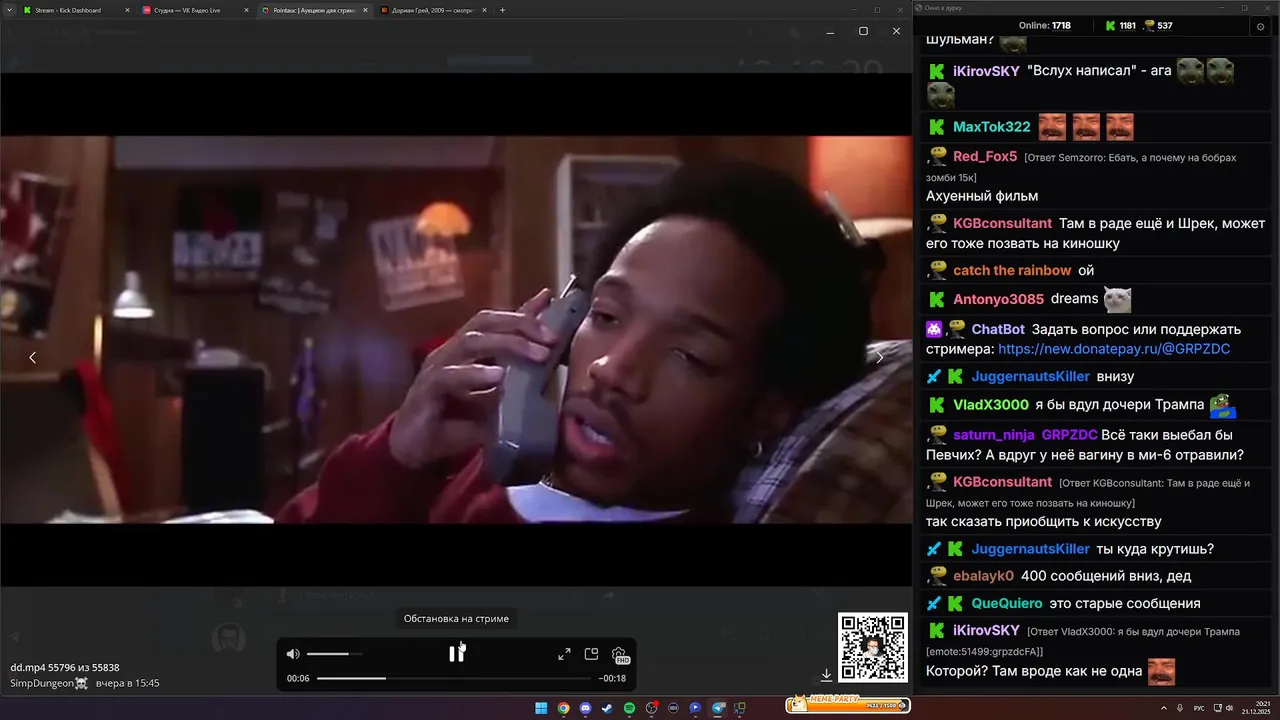Open chat window settings gear

[1260, 26]
